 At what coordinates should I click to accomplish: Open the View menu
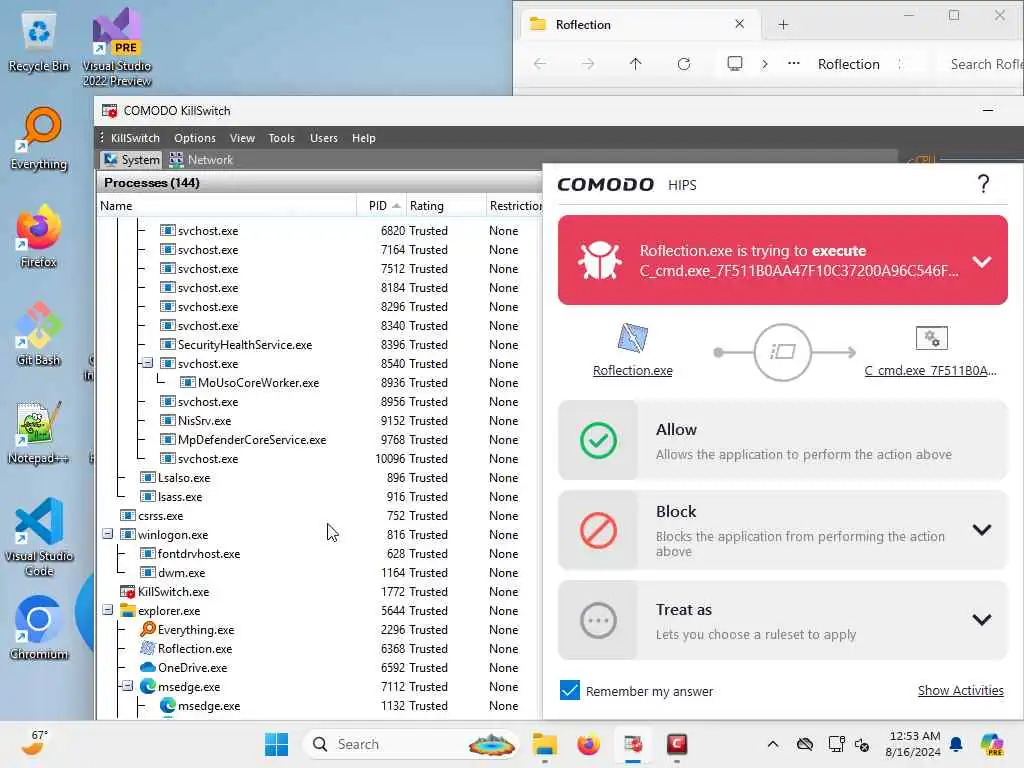(x=242, y=138)
